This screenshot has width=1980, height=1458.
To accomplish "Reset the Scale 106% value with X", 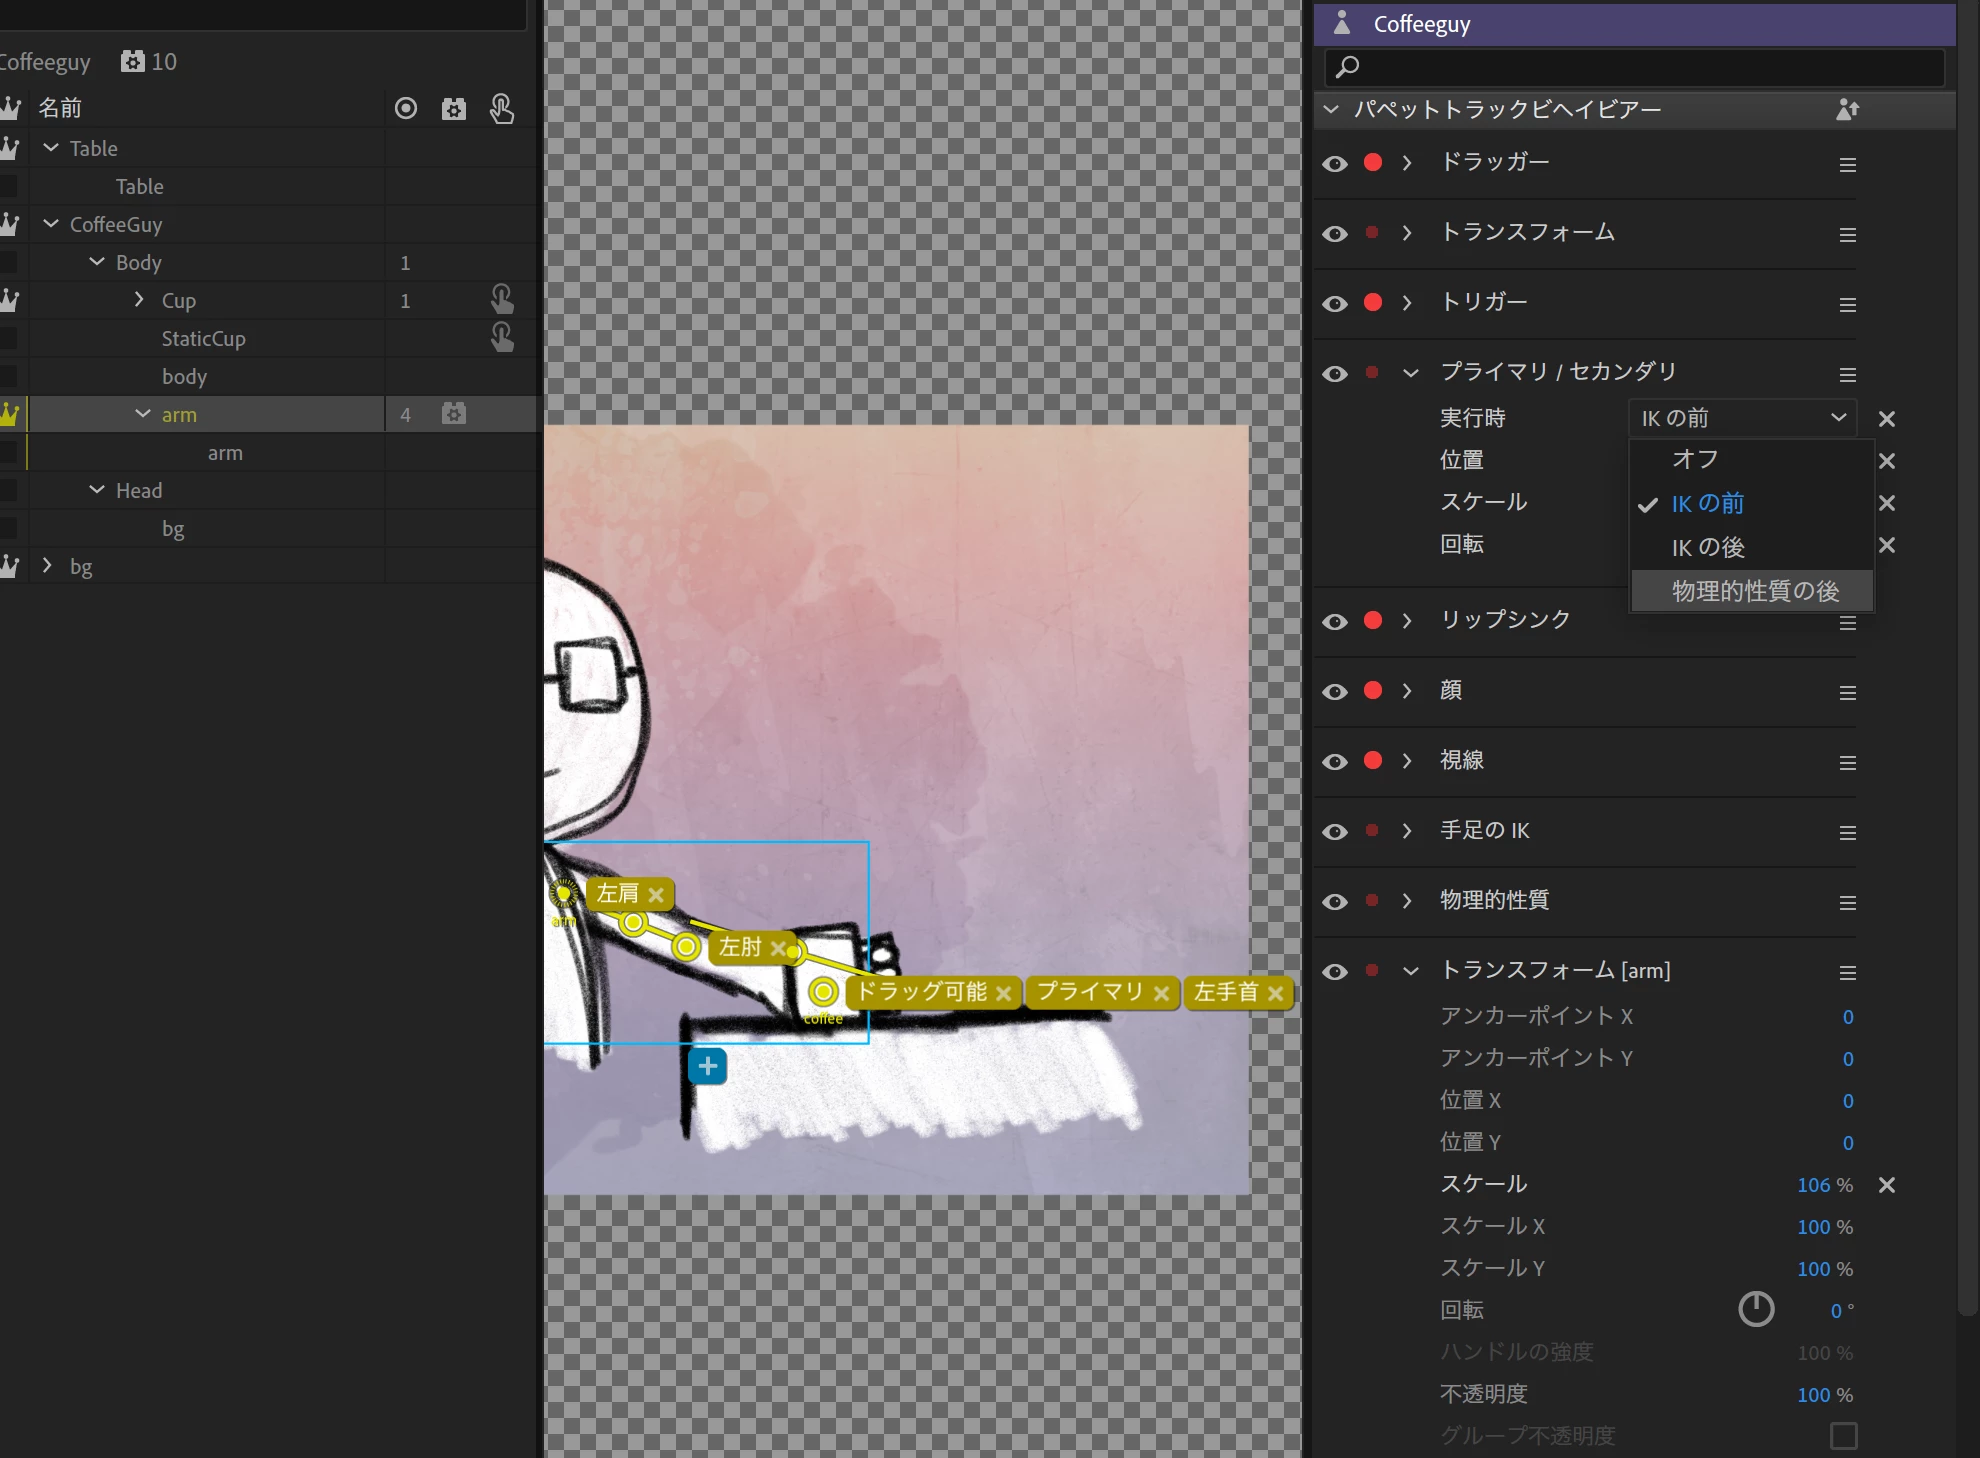I will (1886, 1185).
